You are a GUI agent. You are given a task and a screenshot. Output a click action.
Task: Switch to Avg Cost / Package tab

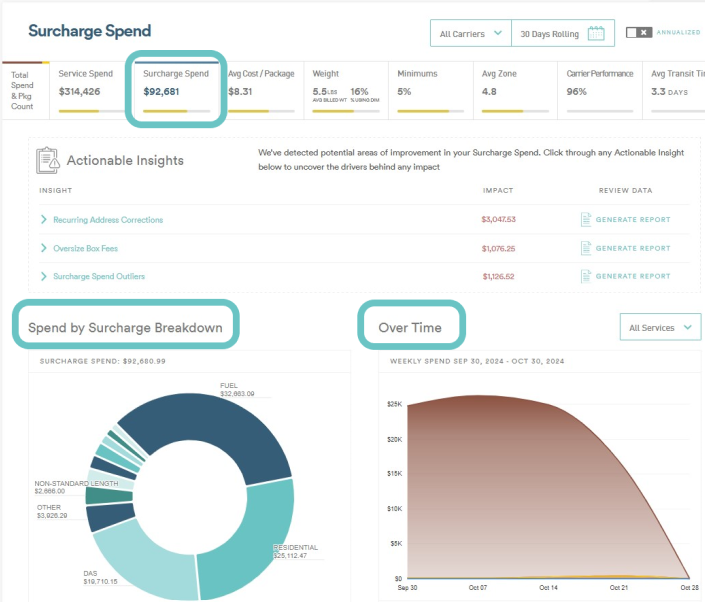[262, 90]
